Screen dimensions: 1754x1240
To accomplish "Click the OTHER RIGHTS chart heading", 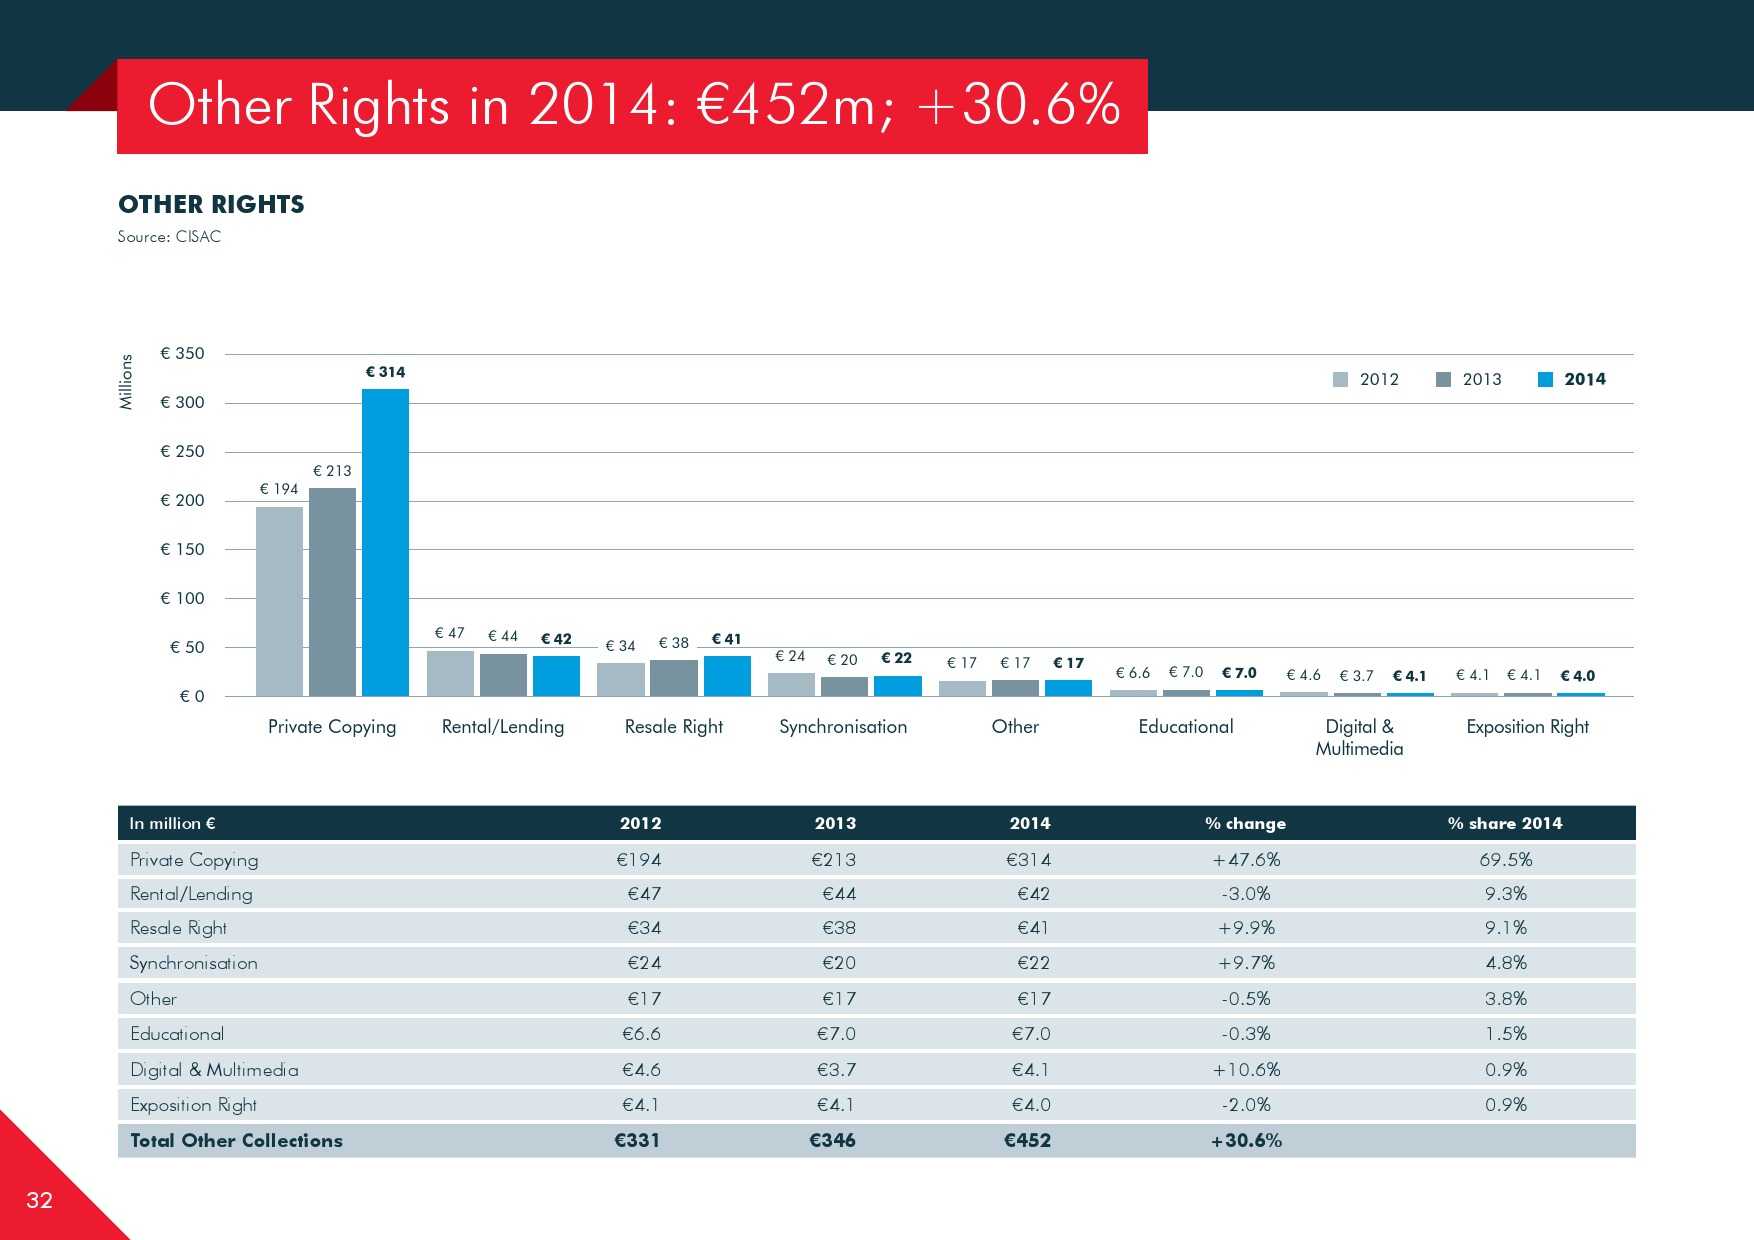I will [211, 205].
